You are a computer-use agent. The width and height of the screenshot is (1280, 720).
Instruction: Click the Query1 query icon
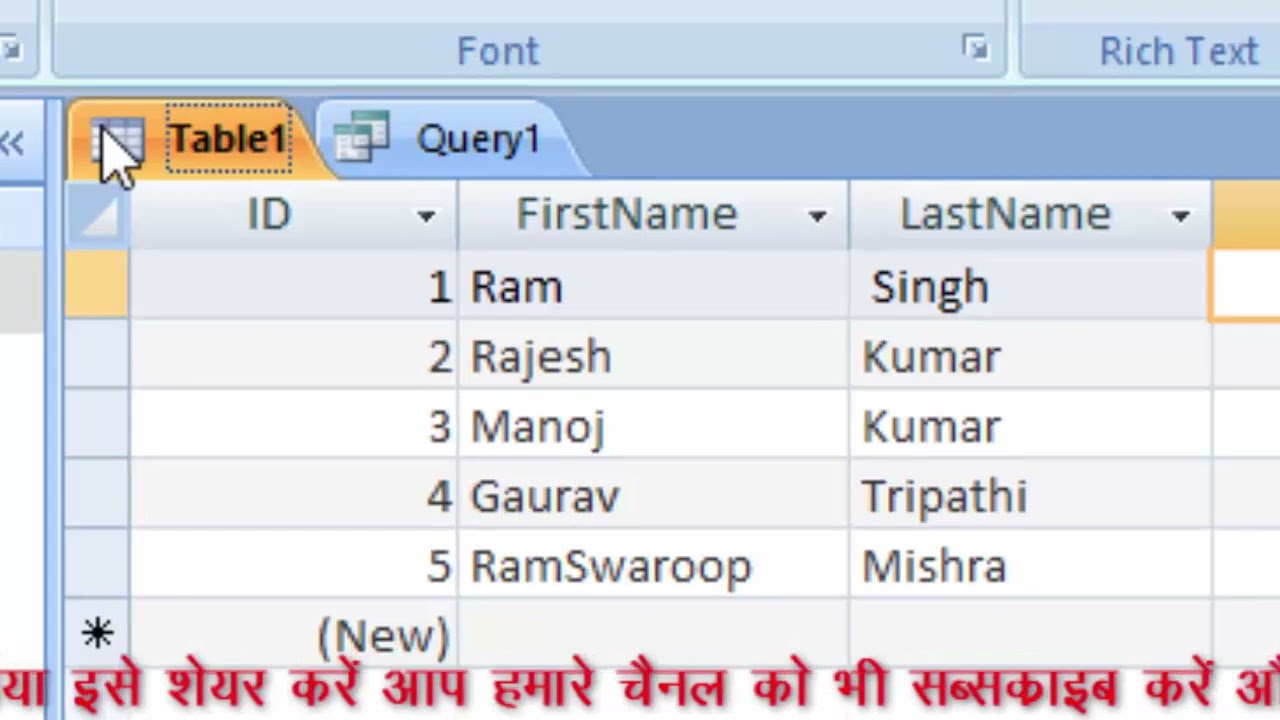click(x=361, y=139)
